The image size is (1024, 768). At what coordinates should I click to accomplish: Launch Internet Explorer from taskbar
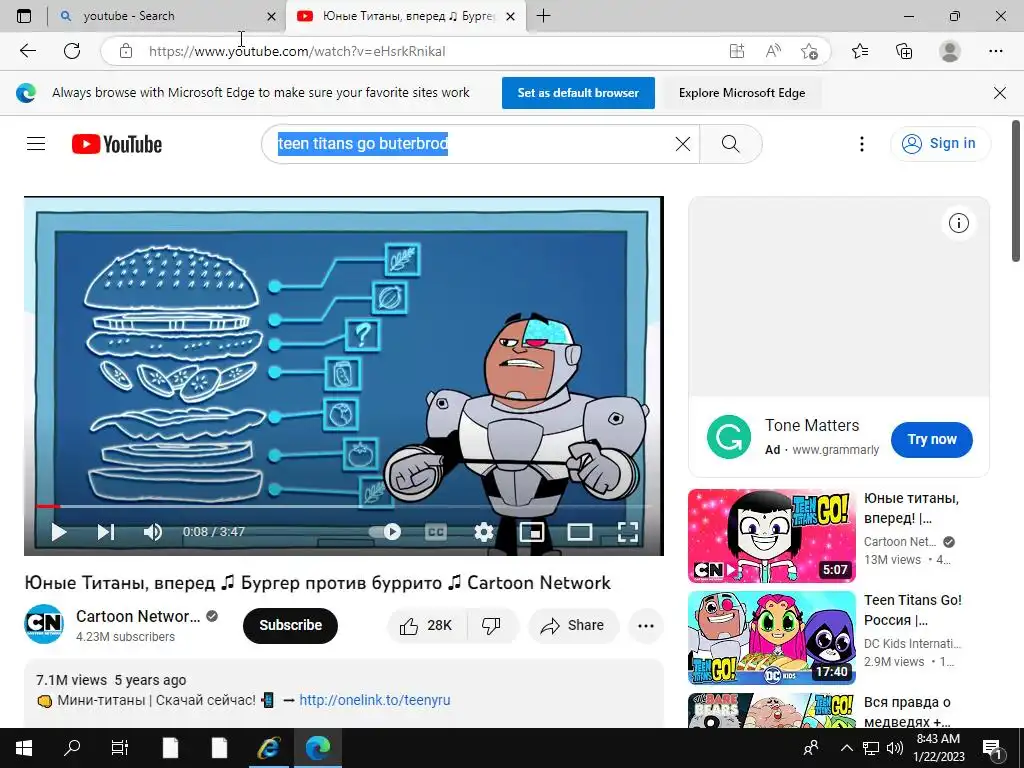268,748
